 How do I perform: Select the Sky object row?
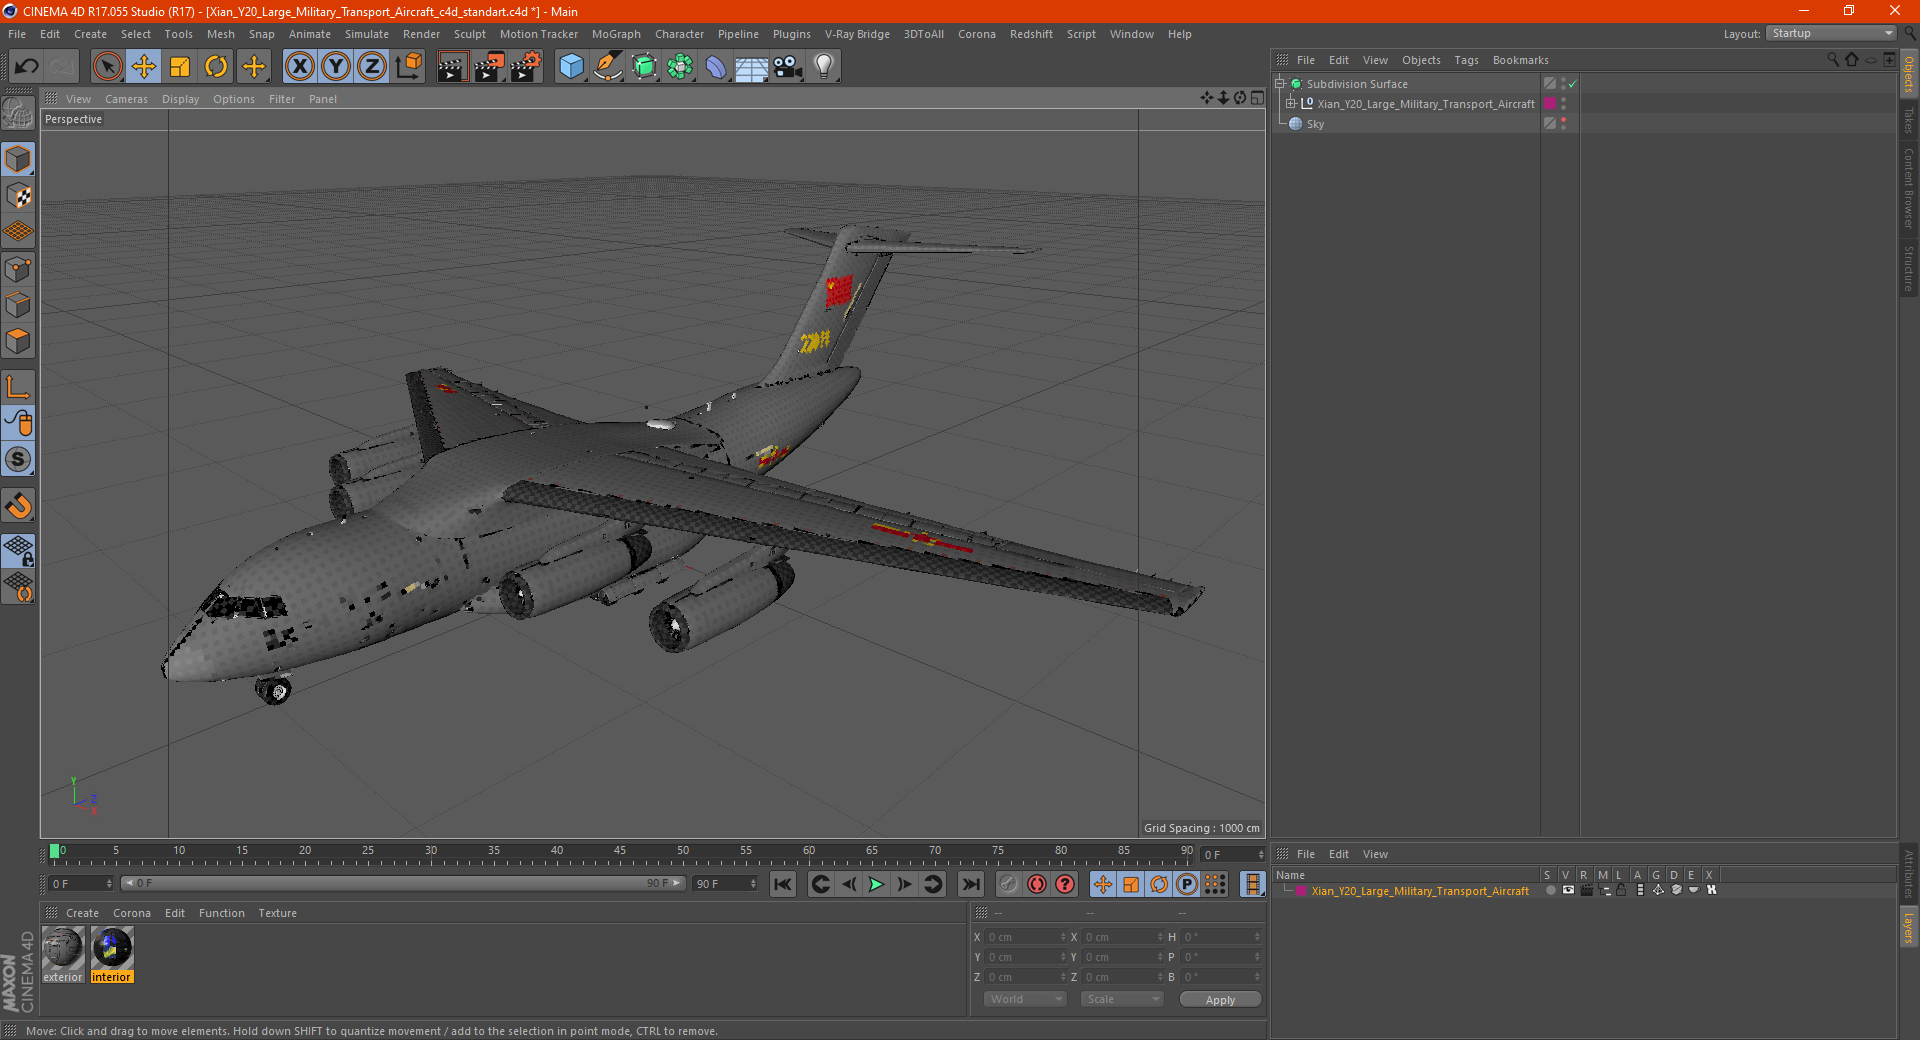pyautogui.click(x=1315, y=124)
